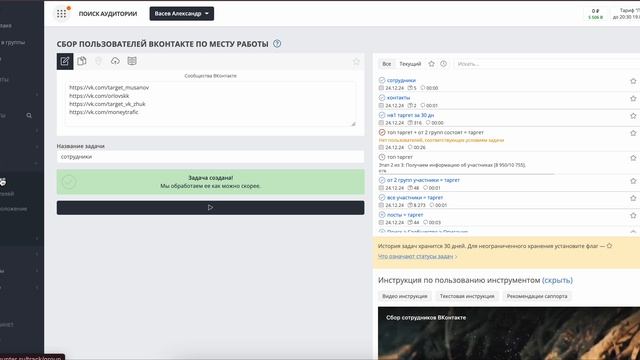Open the 'Текстовая инструкция' tab
The width and height of the screenshot is (640, 360).
(x=467, y=296)
